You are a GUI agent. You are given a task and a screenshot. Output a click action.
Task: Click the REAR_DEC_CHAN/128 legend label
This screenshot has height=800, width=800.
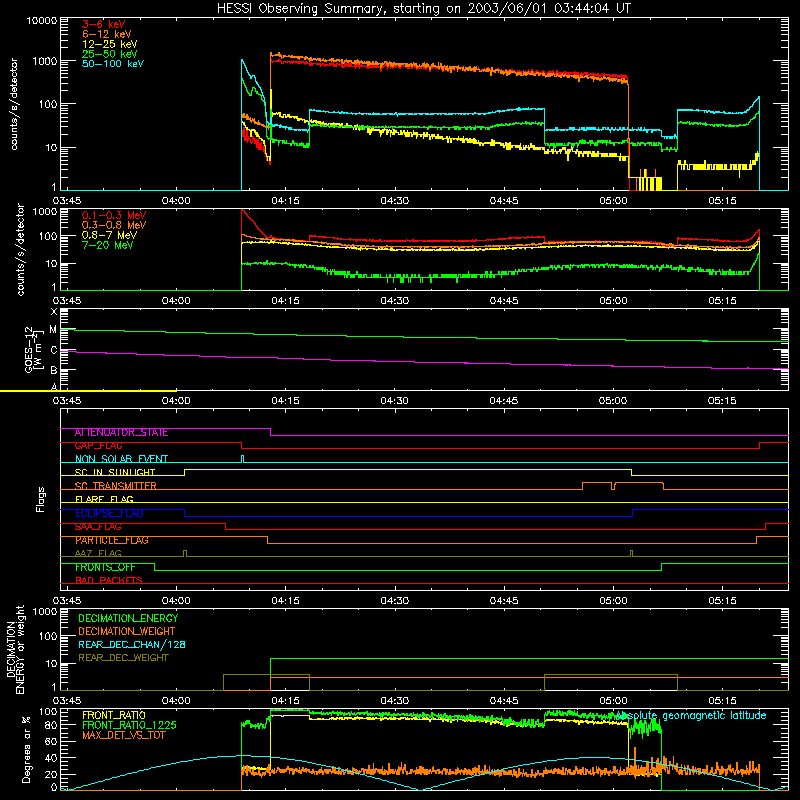tap(132, 645)
